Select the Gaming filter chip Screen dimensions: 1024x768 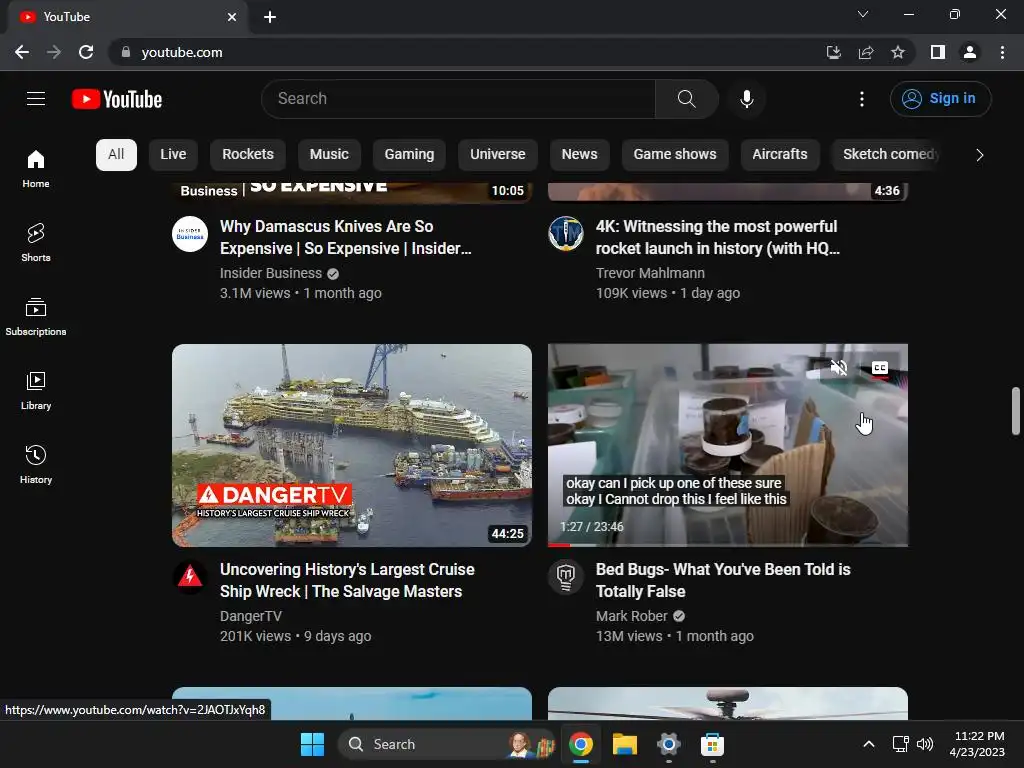pos(409,155)
